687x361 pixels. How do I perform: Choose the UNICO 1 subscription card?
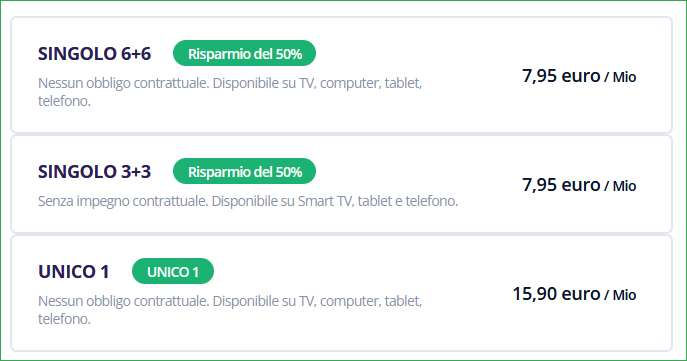click(341, 293)
